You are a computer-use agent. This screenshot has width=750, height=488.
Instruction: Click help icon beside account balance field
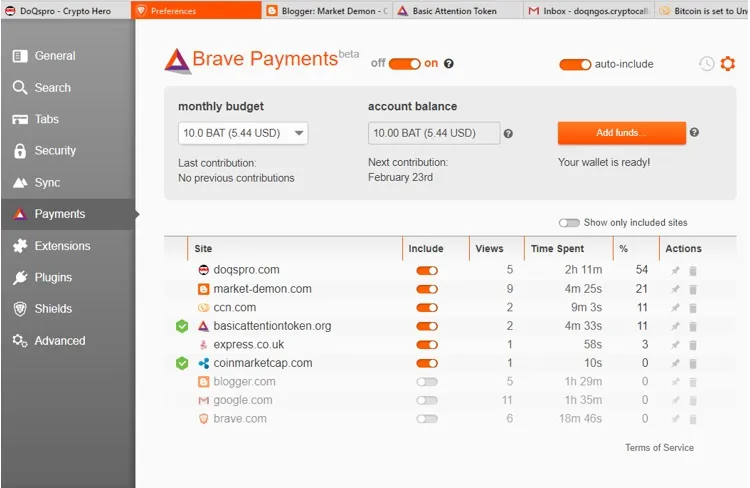click(x=508, y=134)
